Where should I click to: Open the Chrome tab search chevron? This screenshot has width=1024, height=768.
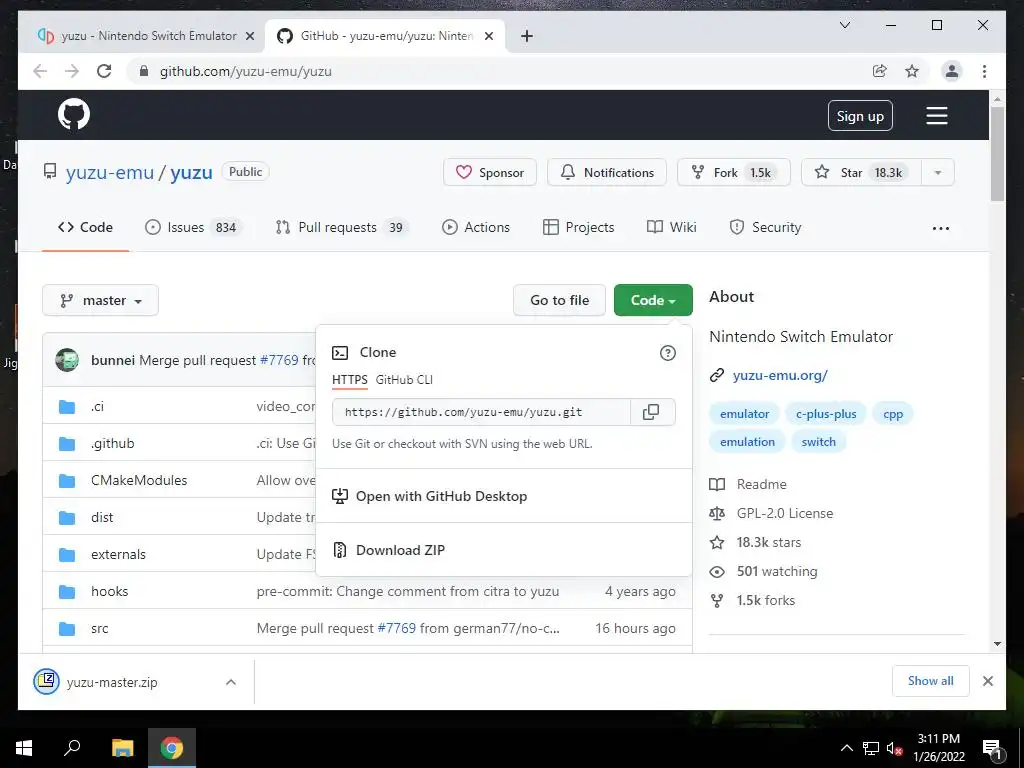(845, 25)
